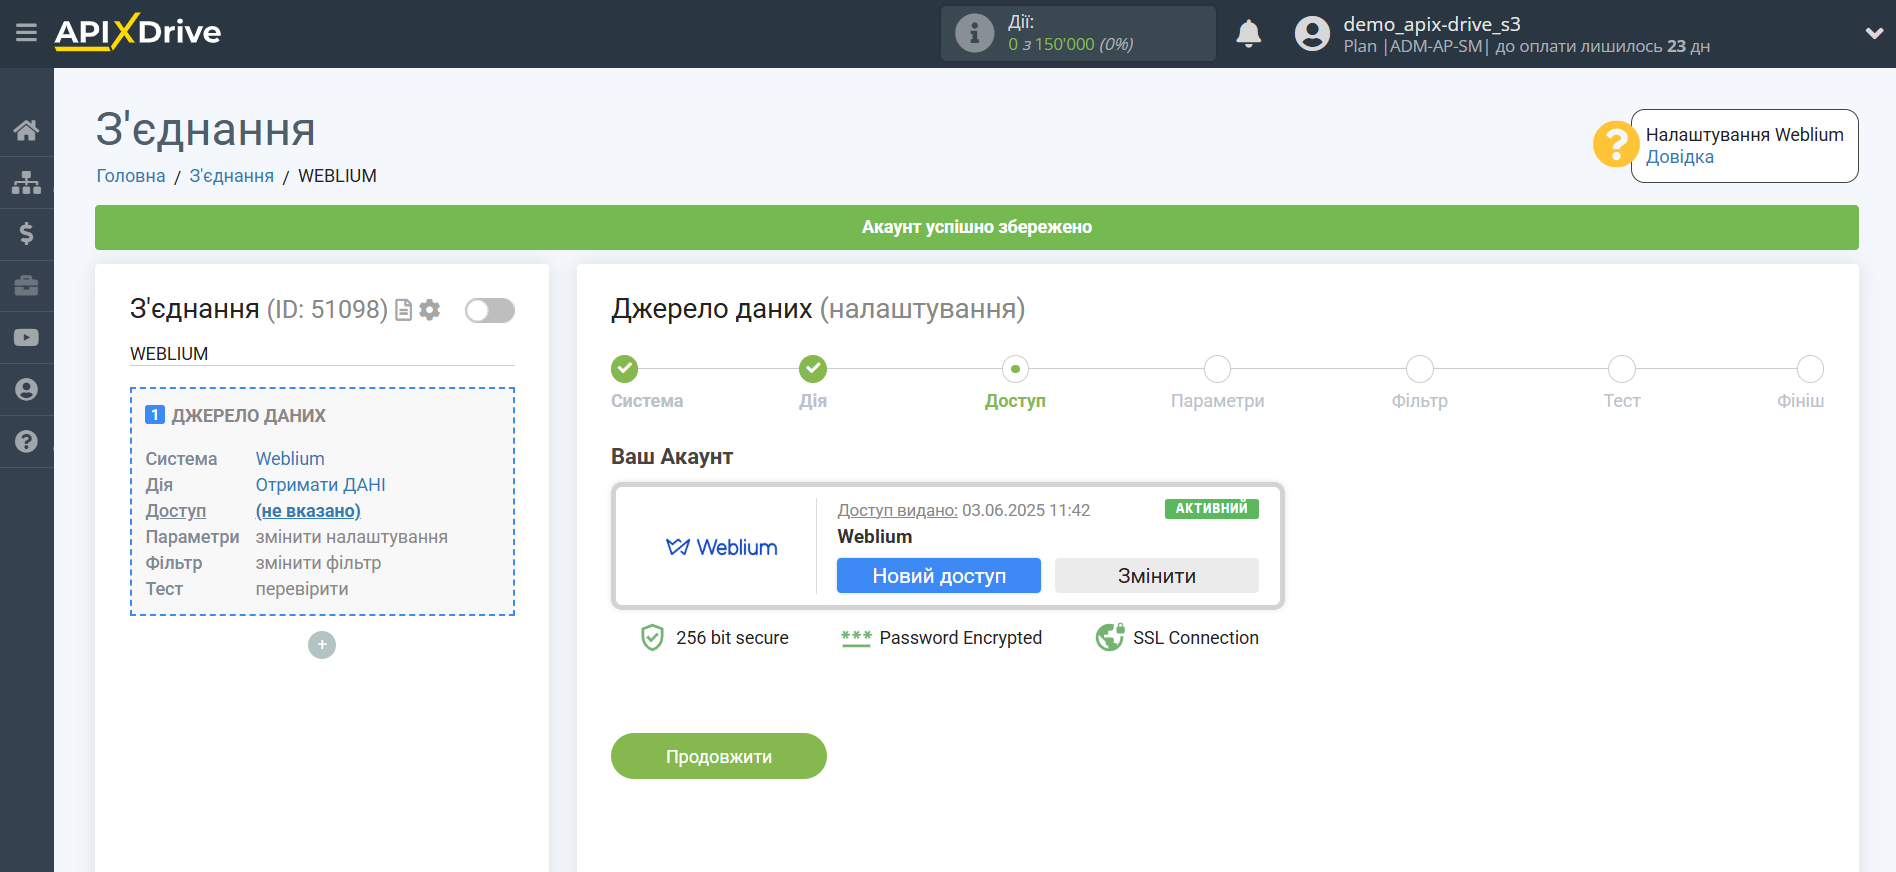The width and height of the screenshot is (1896, 872).
Task: Click the SSL Connection globe icon
Action: click(1110, 637)
